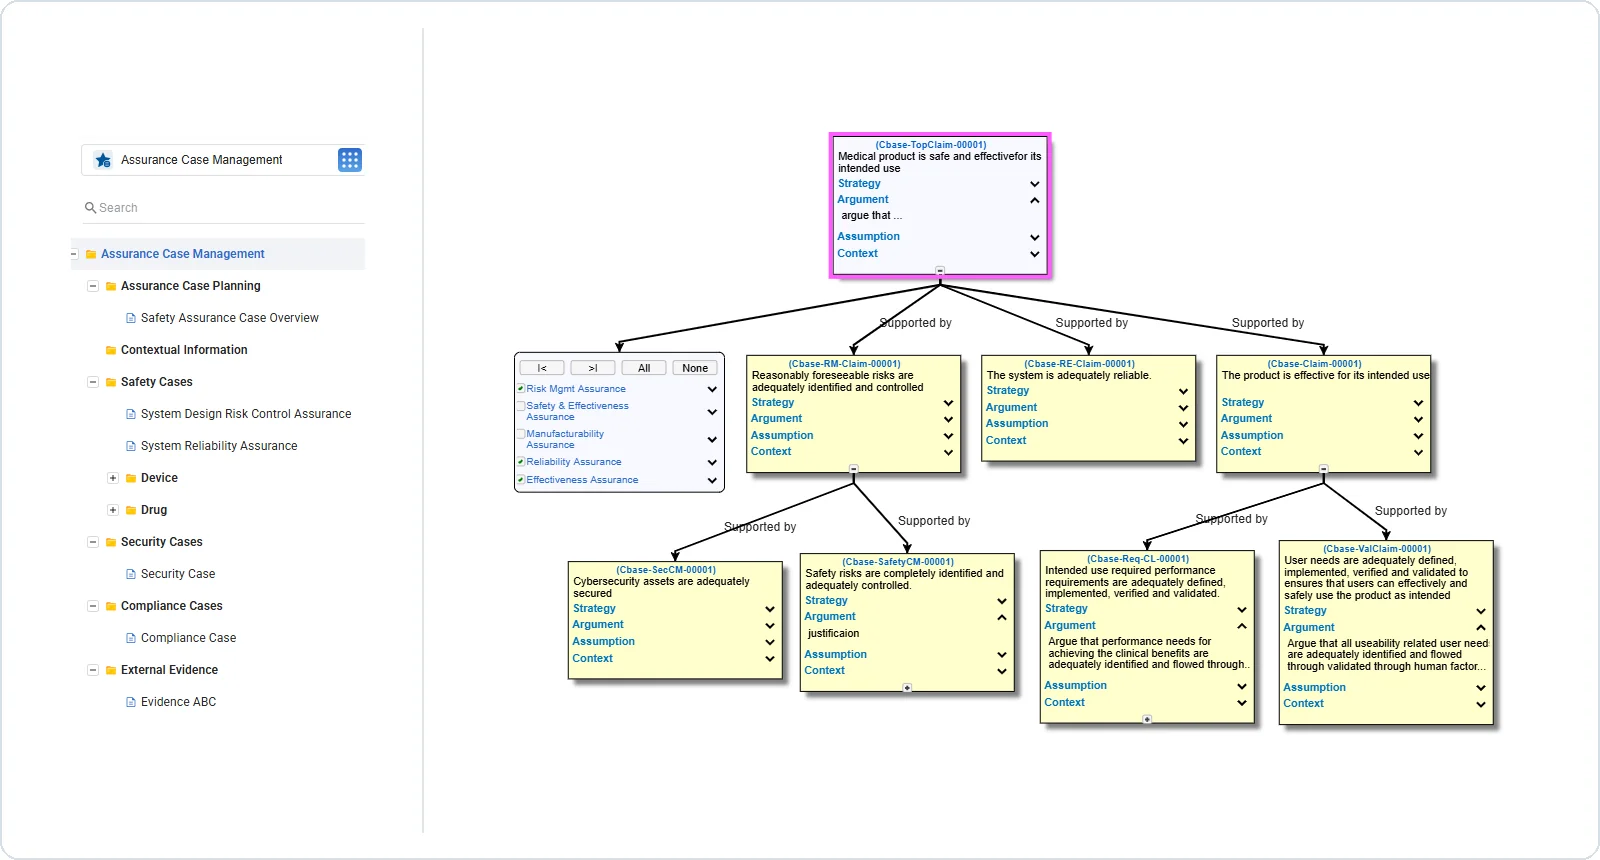The width and height of the screenshot is (1600, 860).
Task: Toggle the Effectiveness Assurance checkbox
Action: click(521, 480)
